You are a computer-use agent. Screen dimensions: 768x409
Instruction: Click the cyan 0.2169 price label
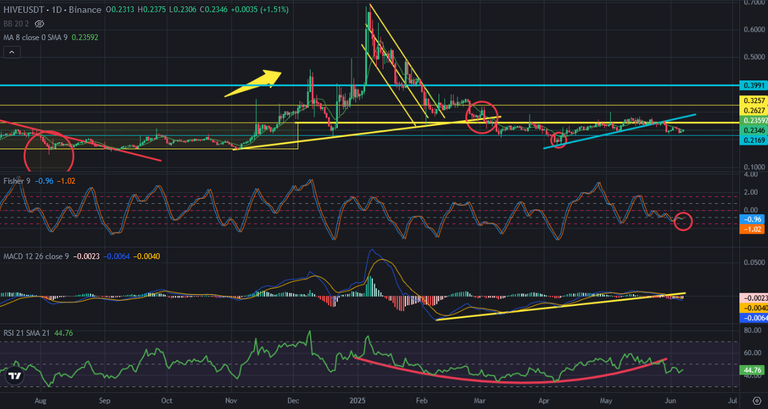point(752,140)
